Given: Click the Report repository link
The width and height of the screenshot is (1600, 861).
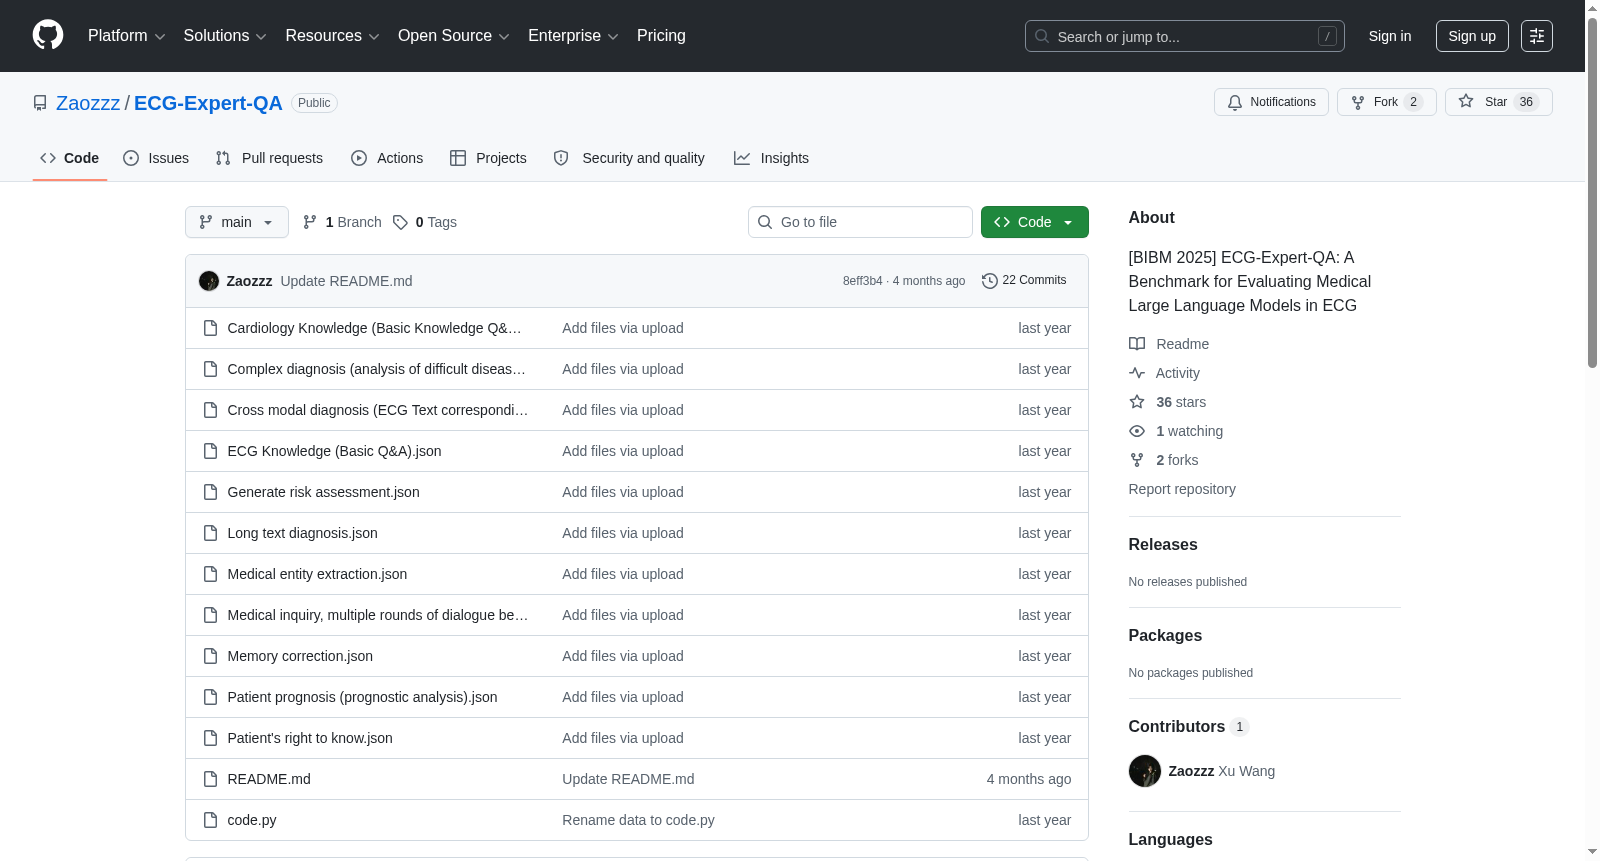Looking at the screenshot, I should pyautogui.click(x=1182, y=489).
